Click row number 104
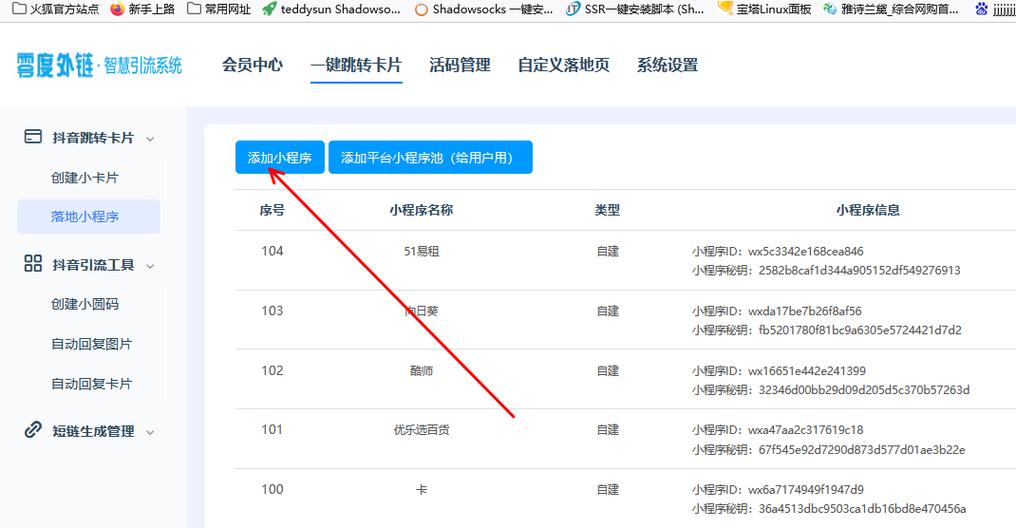The height and width of the screenshot is (528, 1016). [x=272, y=251]
